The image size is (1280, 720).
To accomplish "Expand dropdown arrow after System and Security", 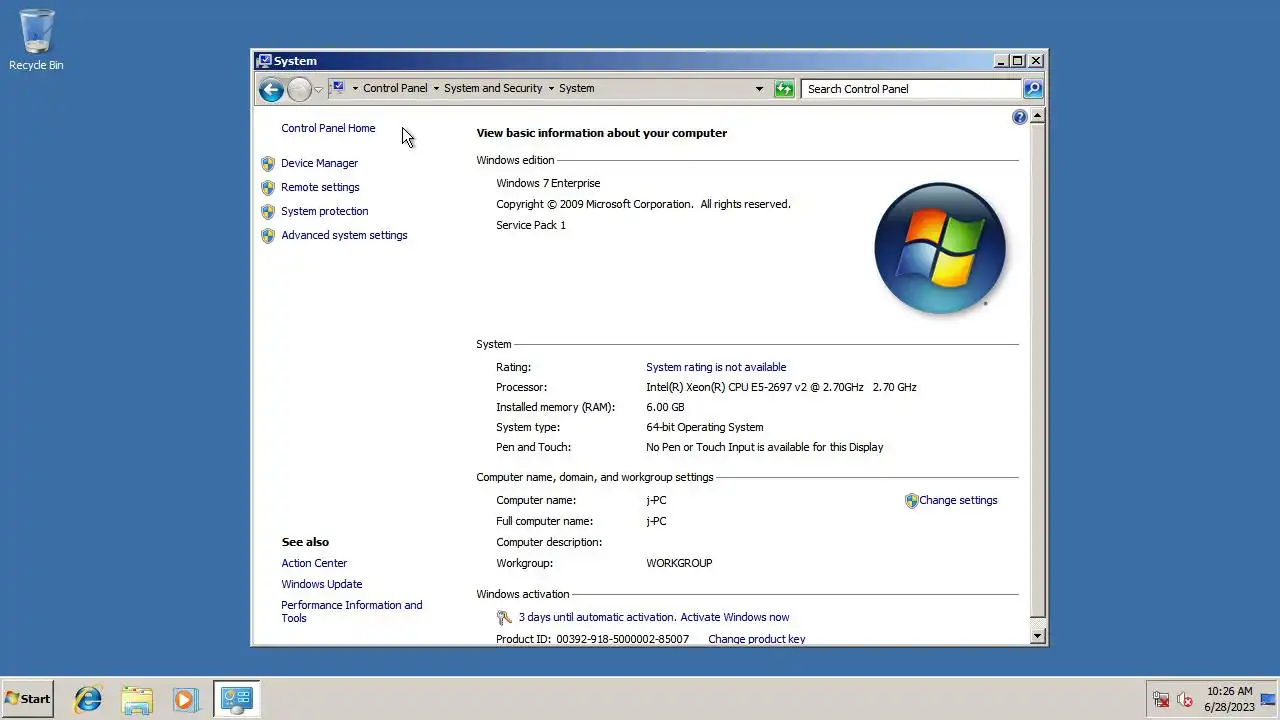I will tap(551, 88).
